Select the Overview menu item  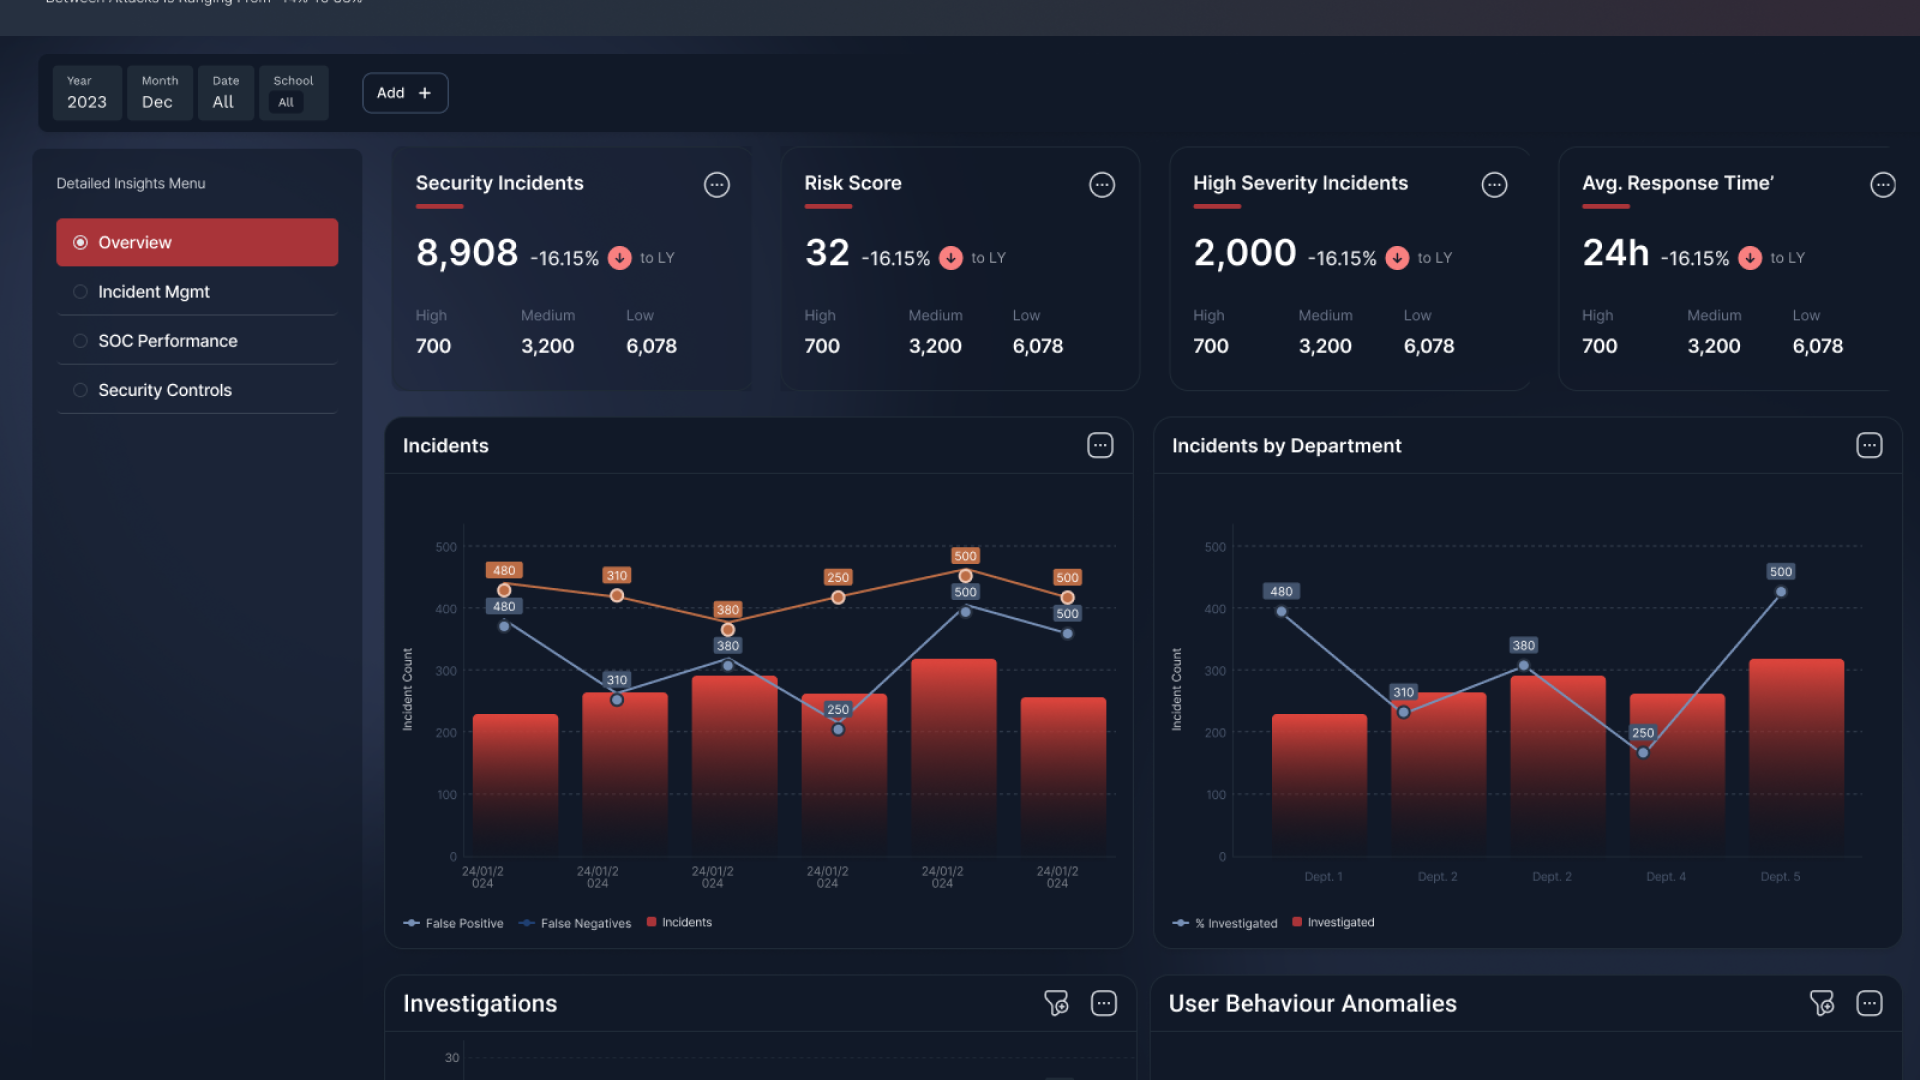197,243
